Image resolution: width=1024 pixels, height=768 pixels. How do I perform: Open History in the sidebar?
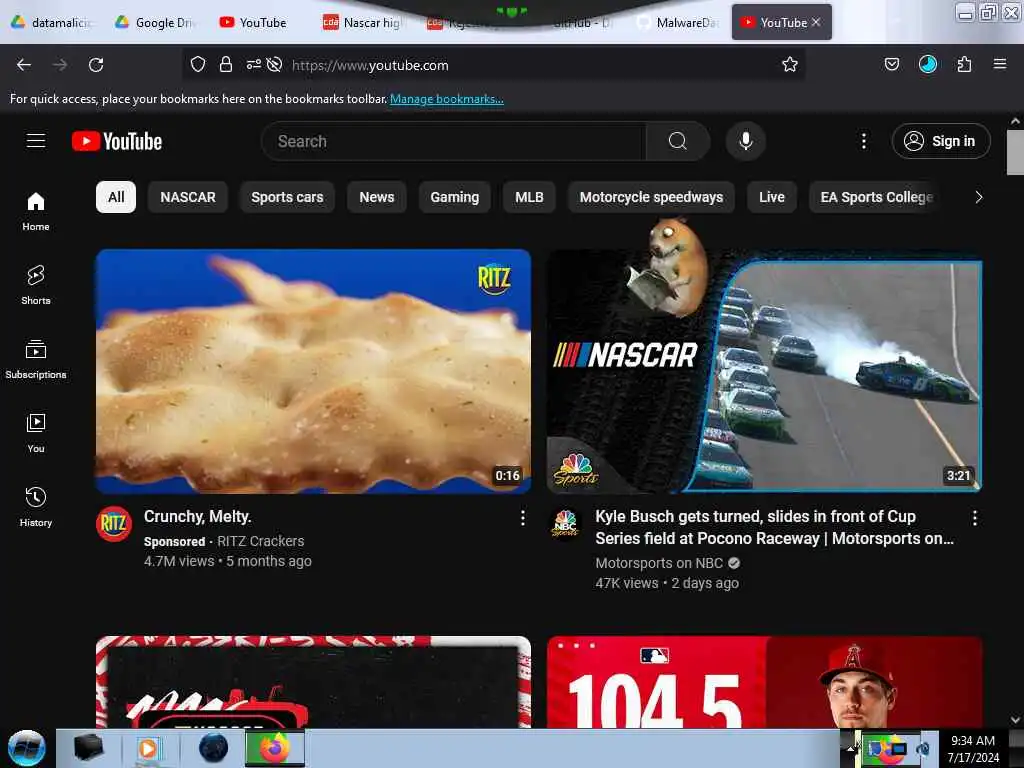coord(36,507)
